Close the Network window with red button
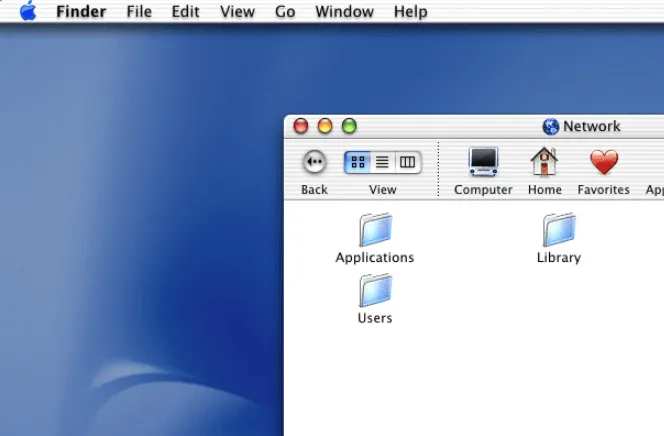The image size is (664, 436). [x=301, y=126]
